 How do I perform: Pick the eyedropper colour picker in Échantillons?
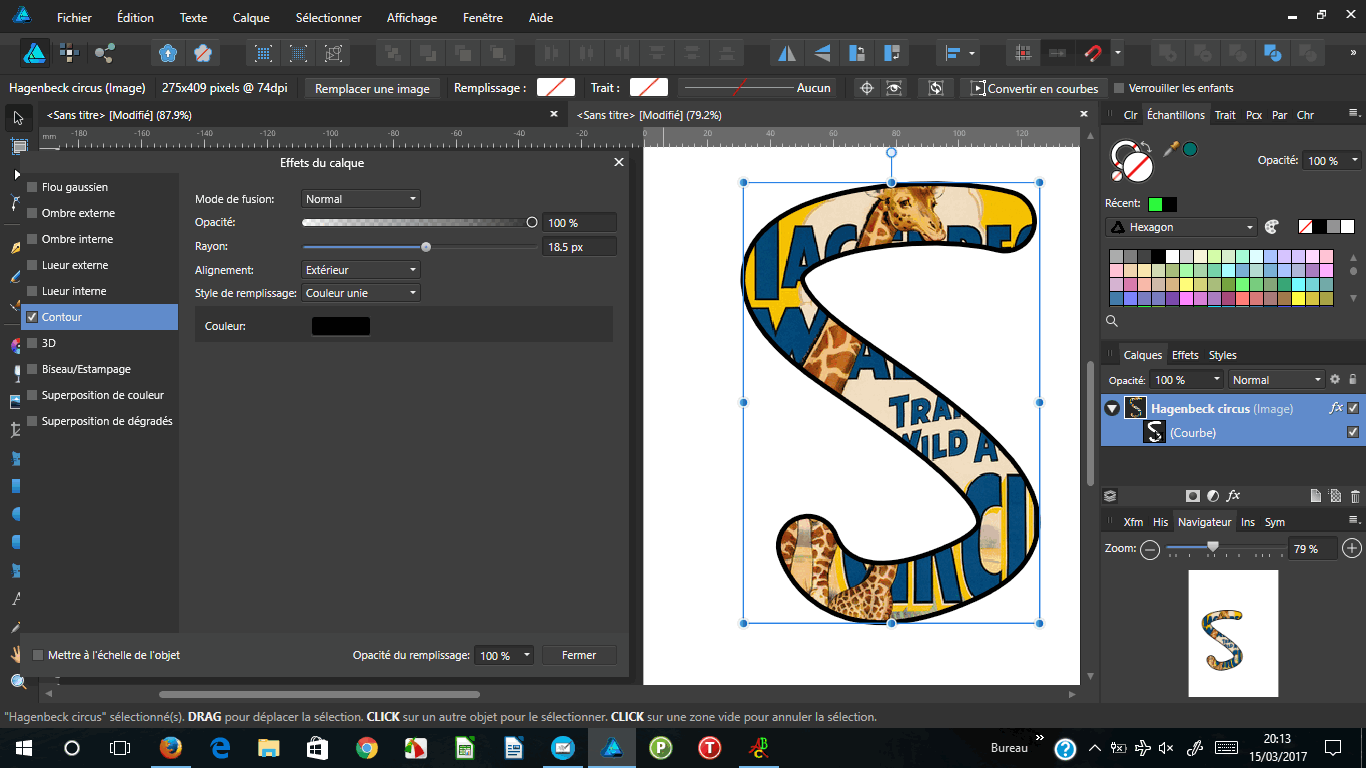(1170, 149)
